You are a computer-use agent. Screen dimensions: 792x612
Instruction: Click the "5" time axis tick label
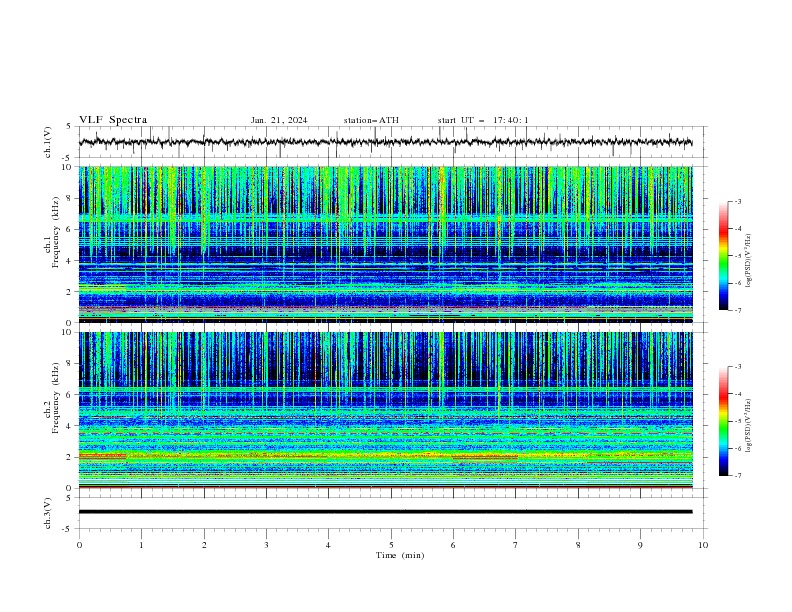pos(391,545)
